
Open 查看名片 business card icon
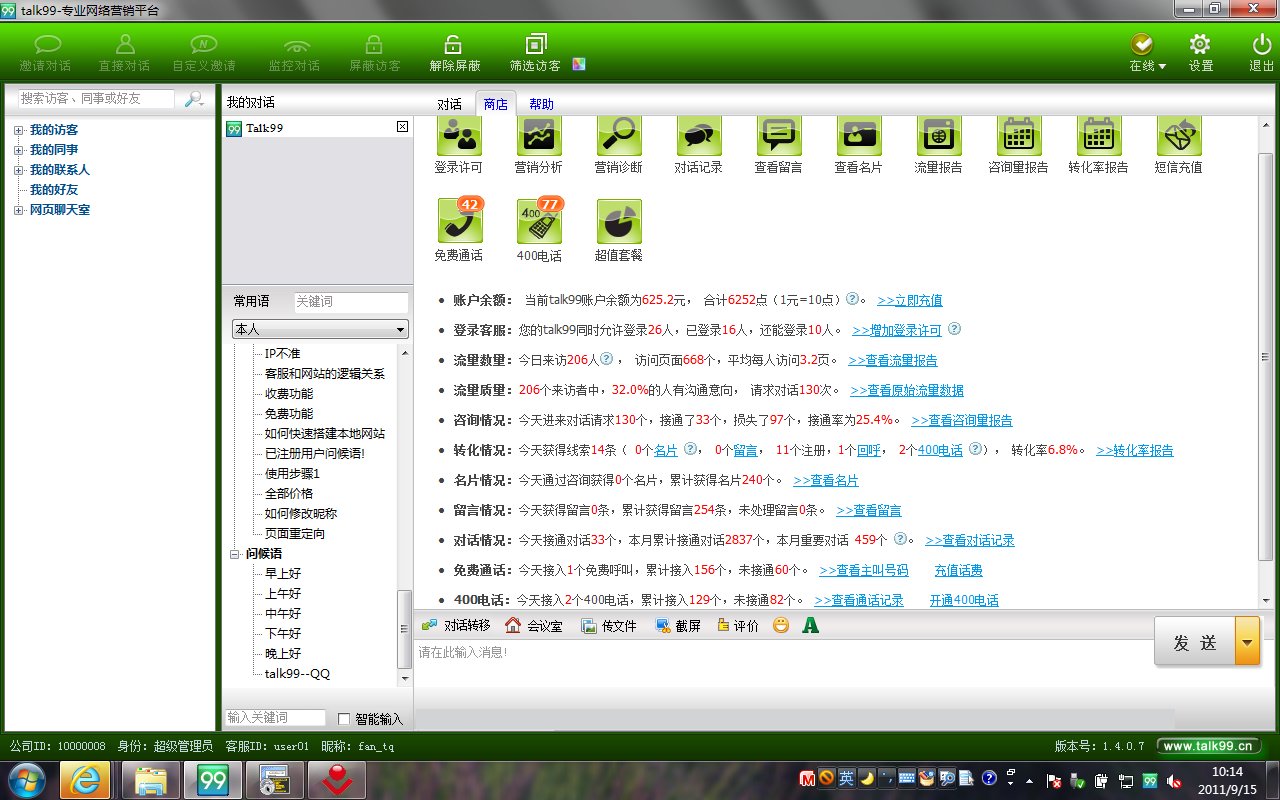(x=859, y=146)
